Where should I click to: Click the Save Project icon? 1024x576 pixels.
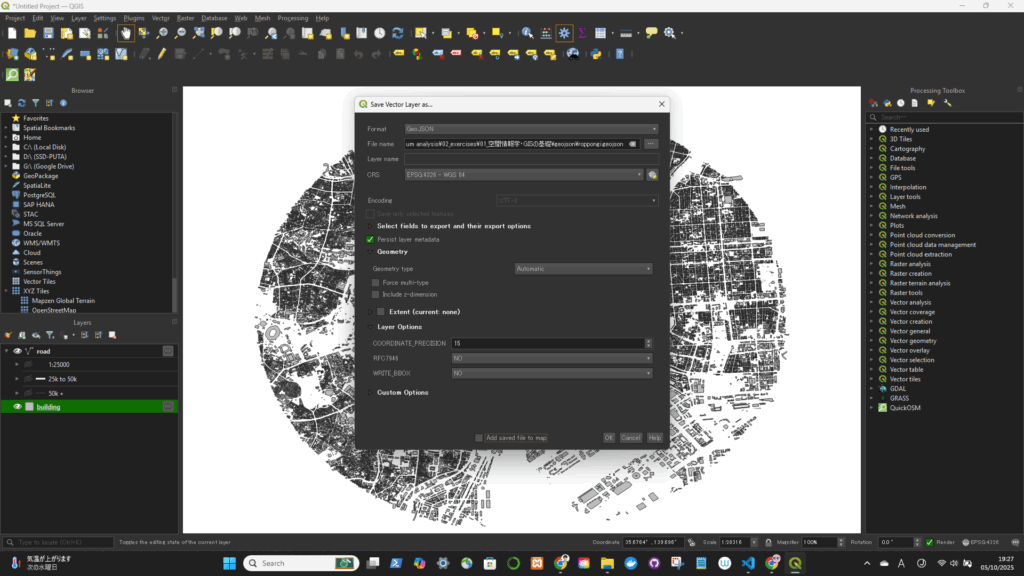point(48,33)
